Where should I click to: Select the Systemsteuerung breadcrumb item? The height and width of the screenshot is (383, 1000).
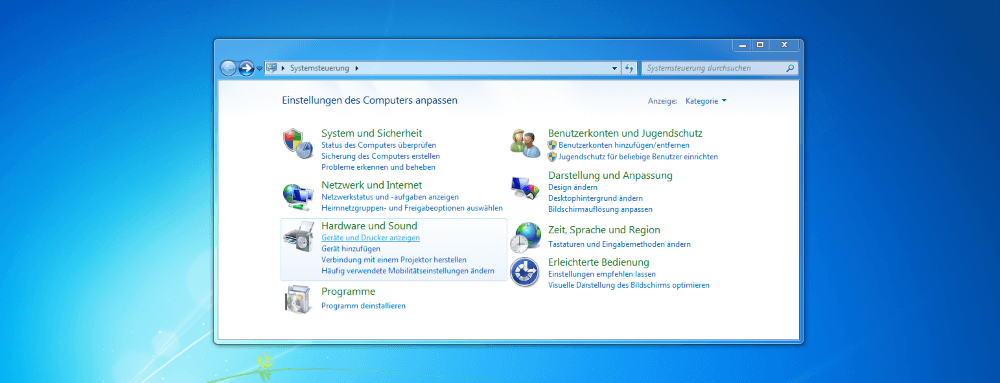coord(320,68)
